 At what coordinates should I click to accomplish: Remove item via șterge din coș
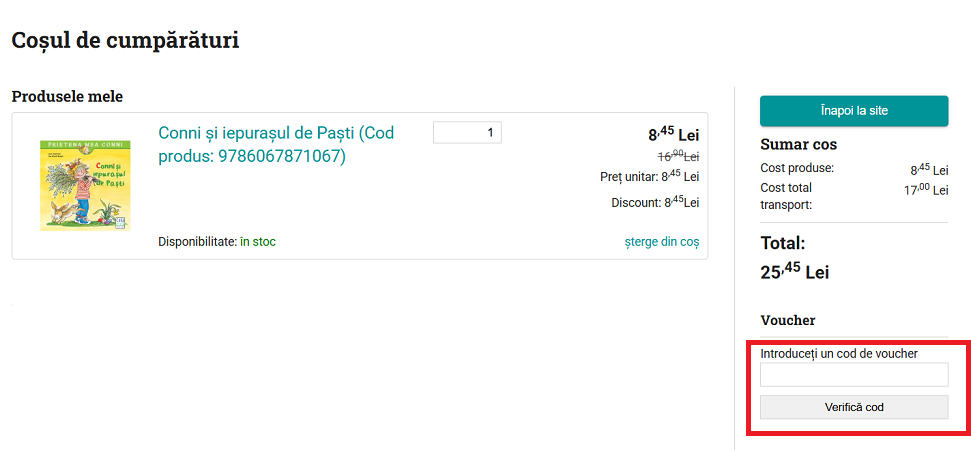pos(661,242)
